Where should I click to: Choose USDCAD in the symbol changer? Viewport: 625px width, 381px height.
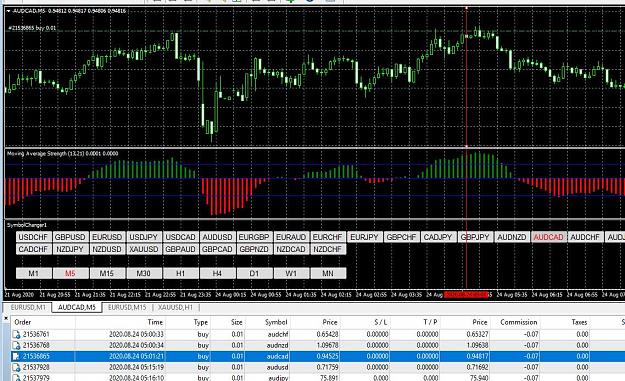click(x=181, y=237)
